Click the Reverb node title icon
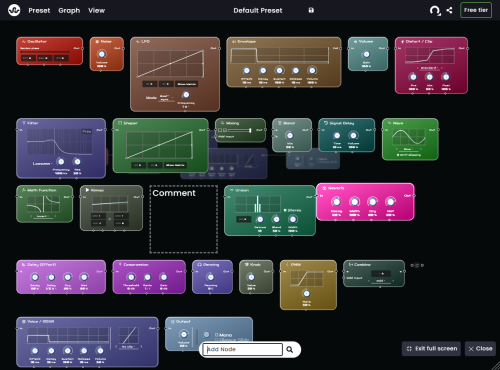This screenshot has width=500, height=370. (x=324, y=188)
